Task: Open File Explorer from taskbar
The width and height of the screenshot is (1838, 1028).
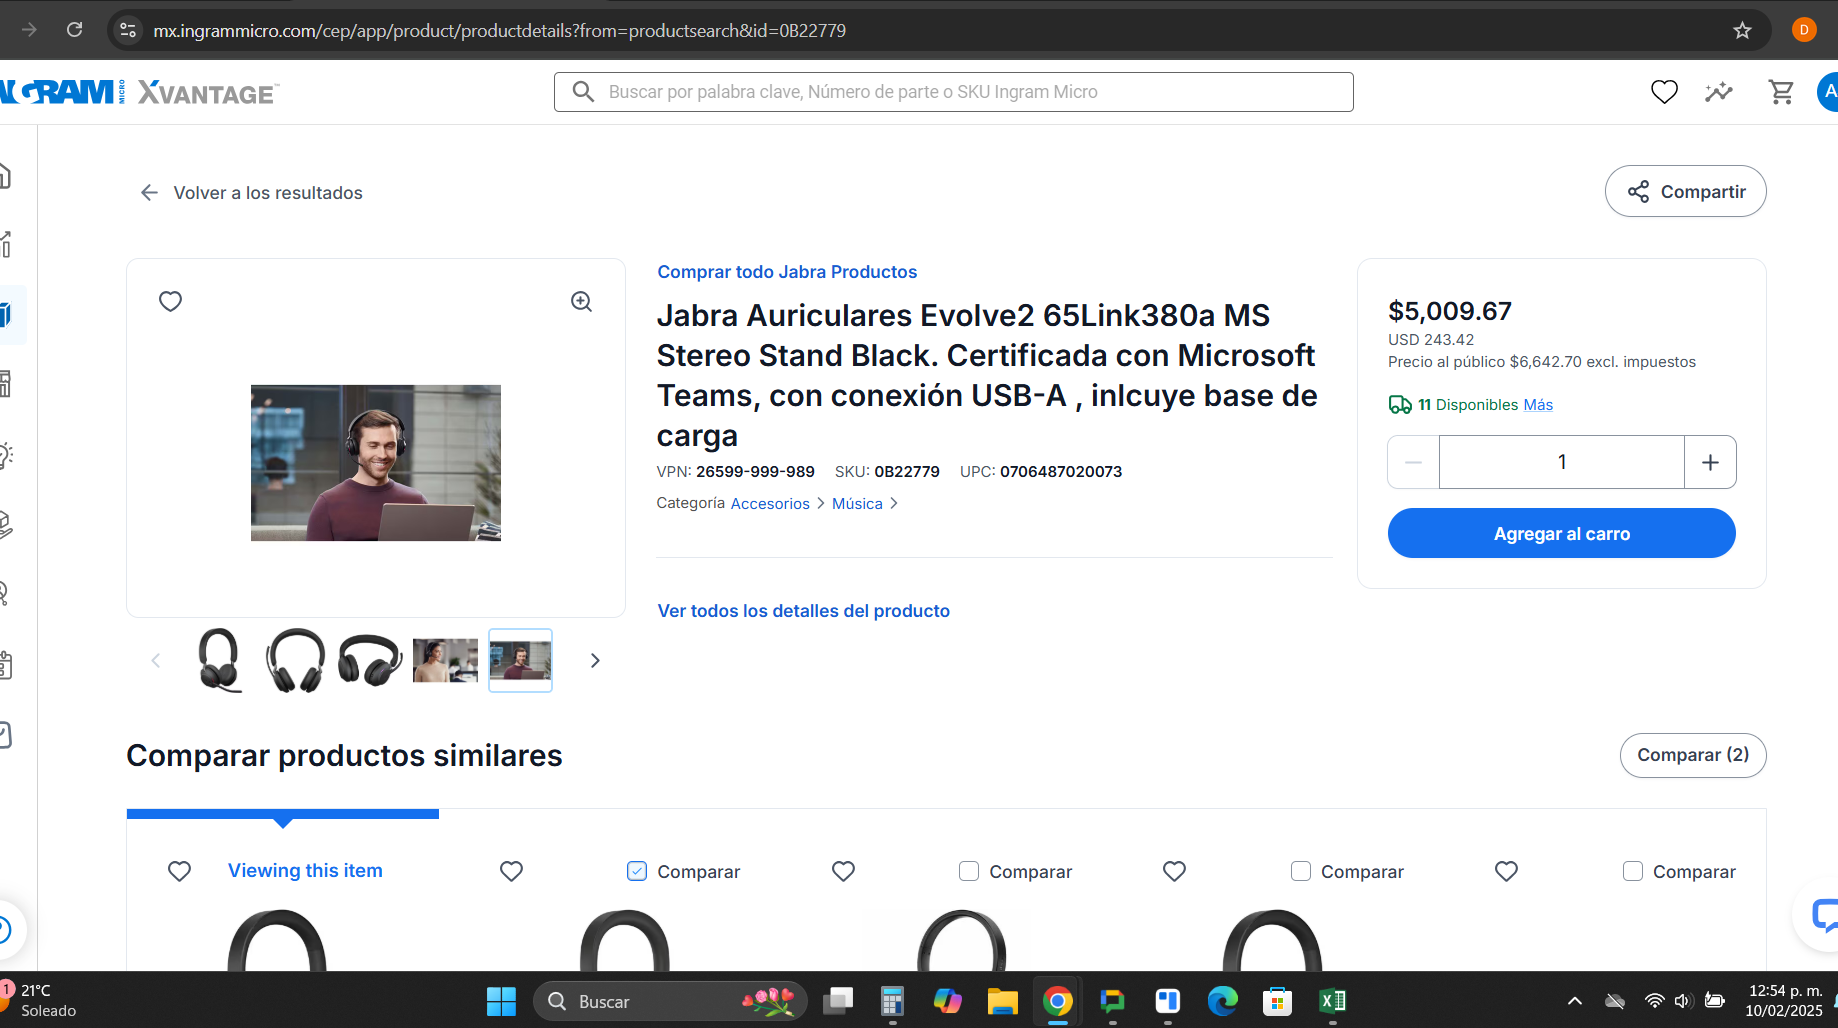Action: pyautogui.click(x=1002, y=1001)
